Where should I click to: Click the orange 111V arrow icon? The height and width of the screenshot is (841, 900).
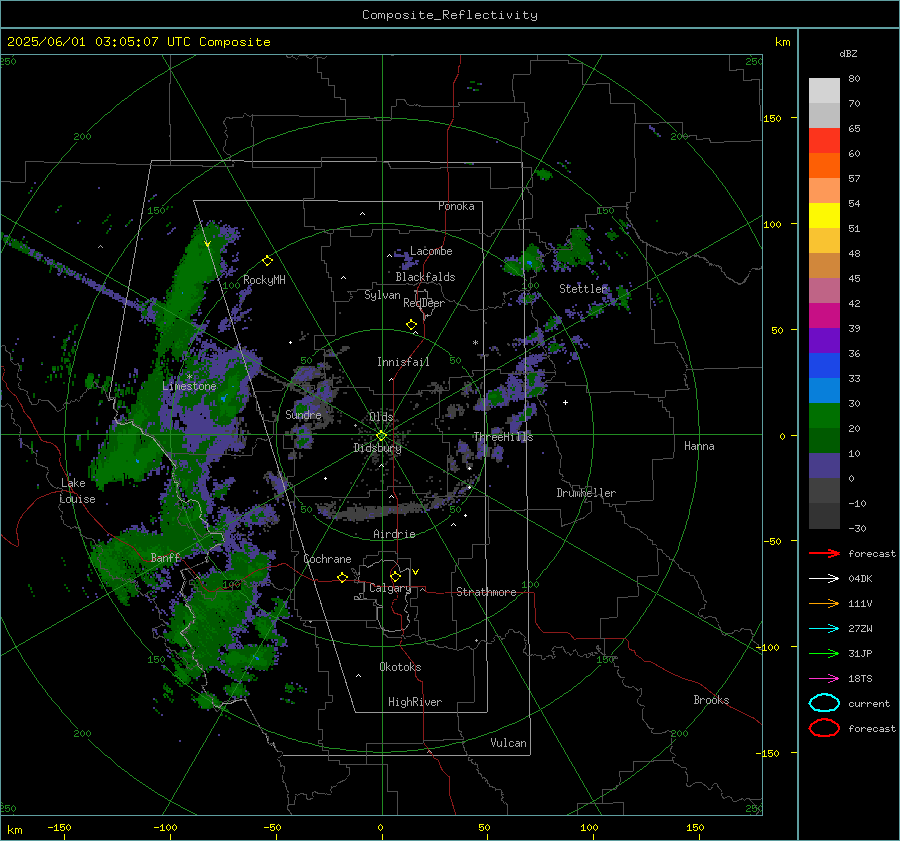pos(824,603)
